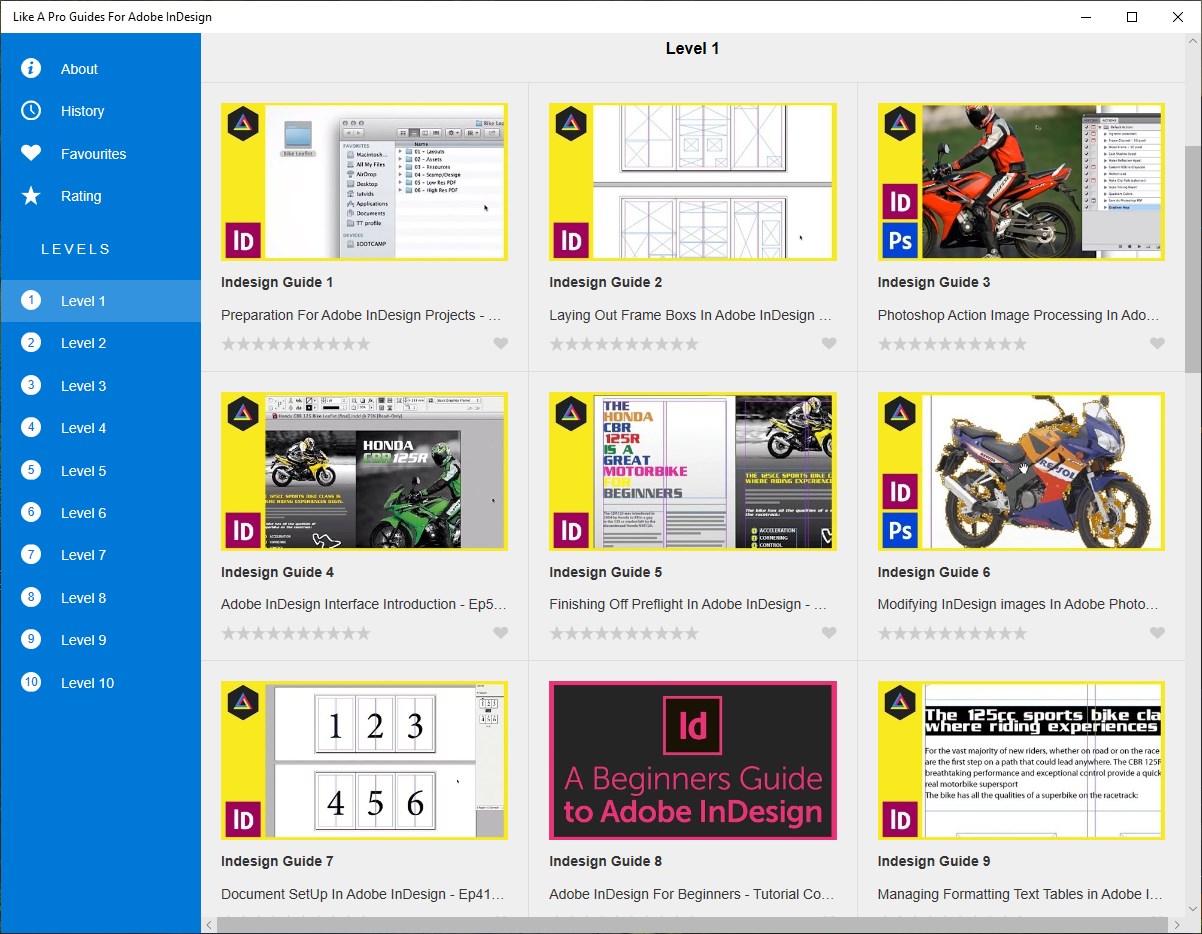Select Level 3 in sidebar

pos(100,386)
